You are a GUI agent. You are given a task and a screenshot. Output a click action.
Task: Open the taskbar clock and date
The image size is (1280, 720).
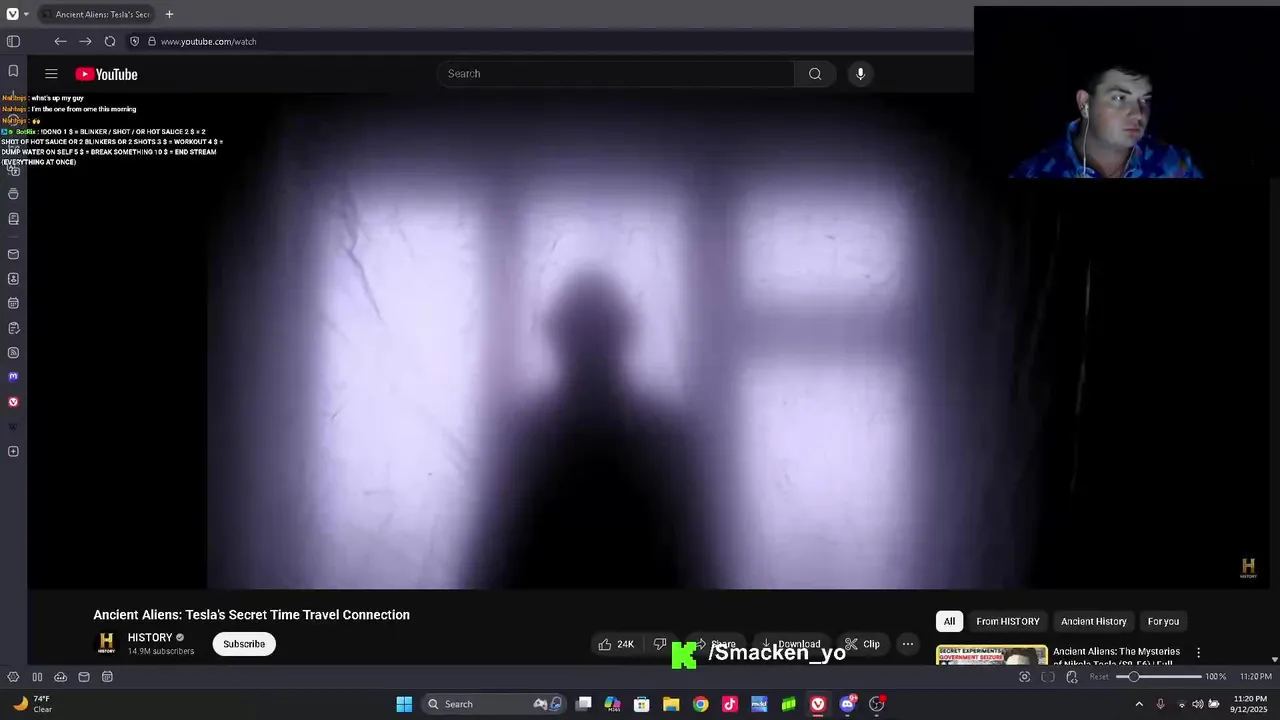click(1250, 704)
